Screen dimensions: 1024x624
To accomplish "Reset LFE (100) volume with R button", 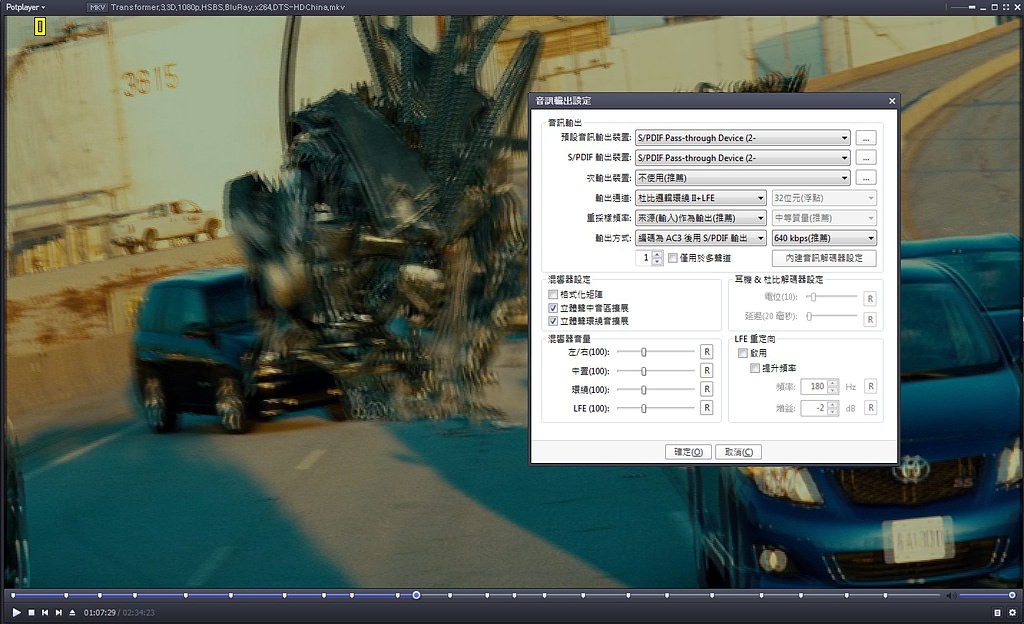I will click(707, 408).
